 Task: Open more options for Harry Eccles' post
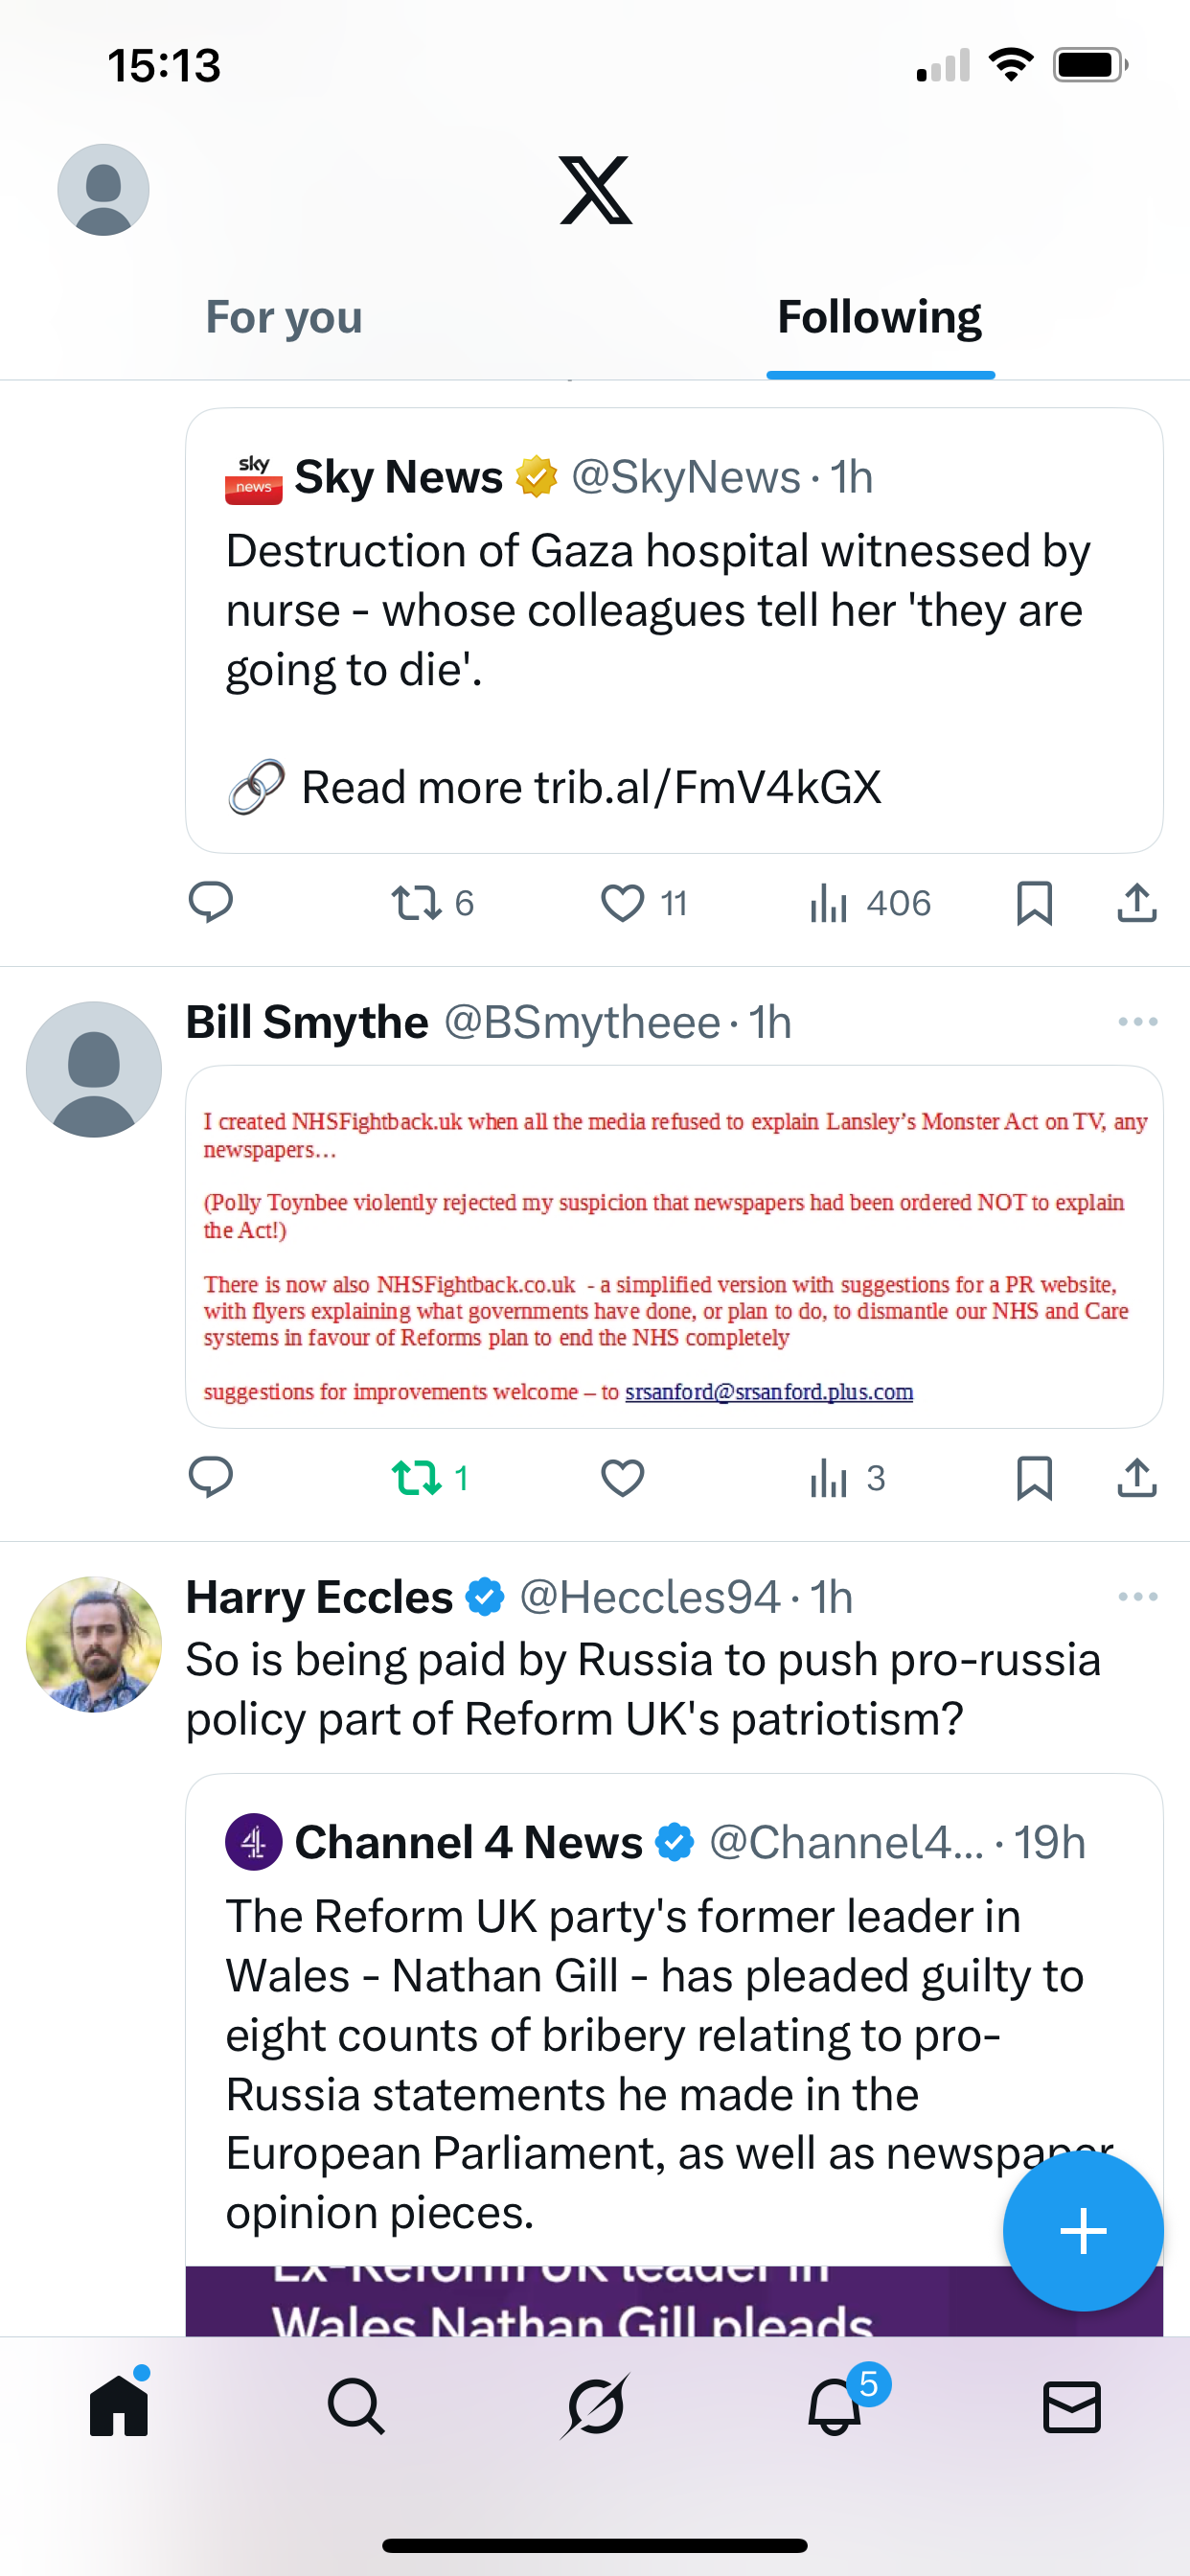[x=1137, y=1597]
